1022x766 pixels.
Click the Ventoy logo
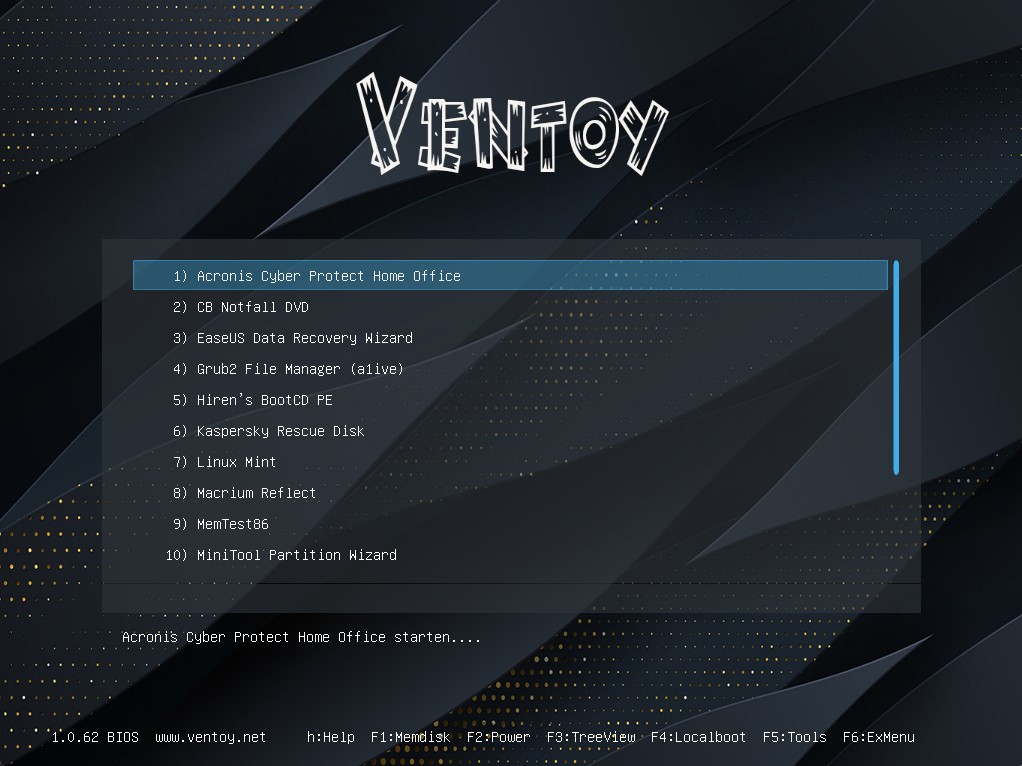click(x=512, y=124)
